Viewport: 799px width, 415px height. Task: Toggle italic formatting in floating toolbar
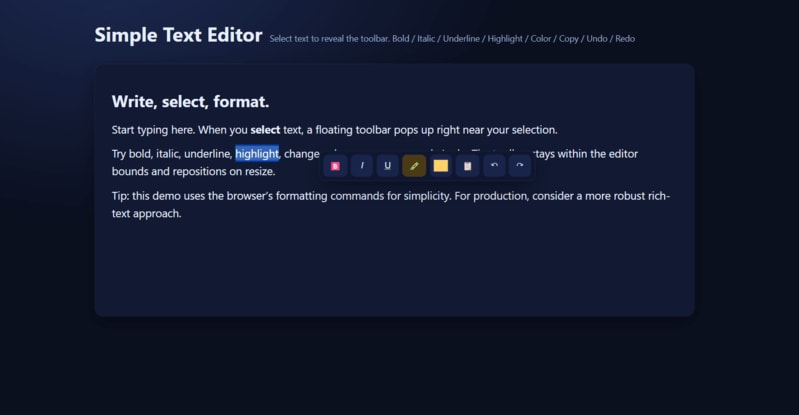coord(362,166)
